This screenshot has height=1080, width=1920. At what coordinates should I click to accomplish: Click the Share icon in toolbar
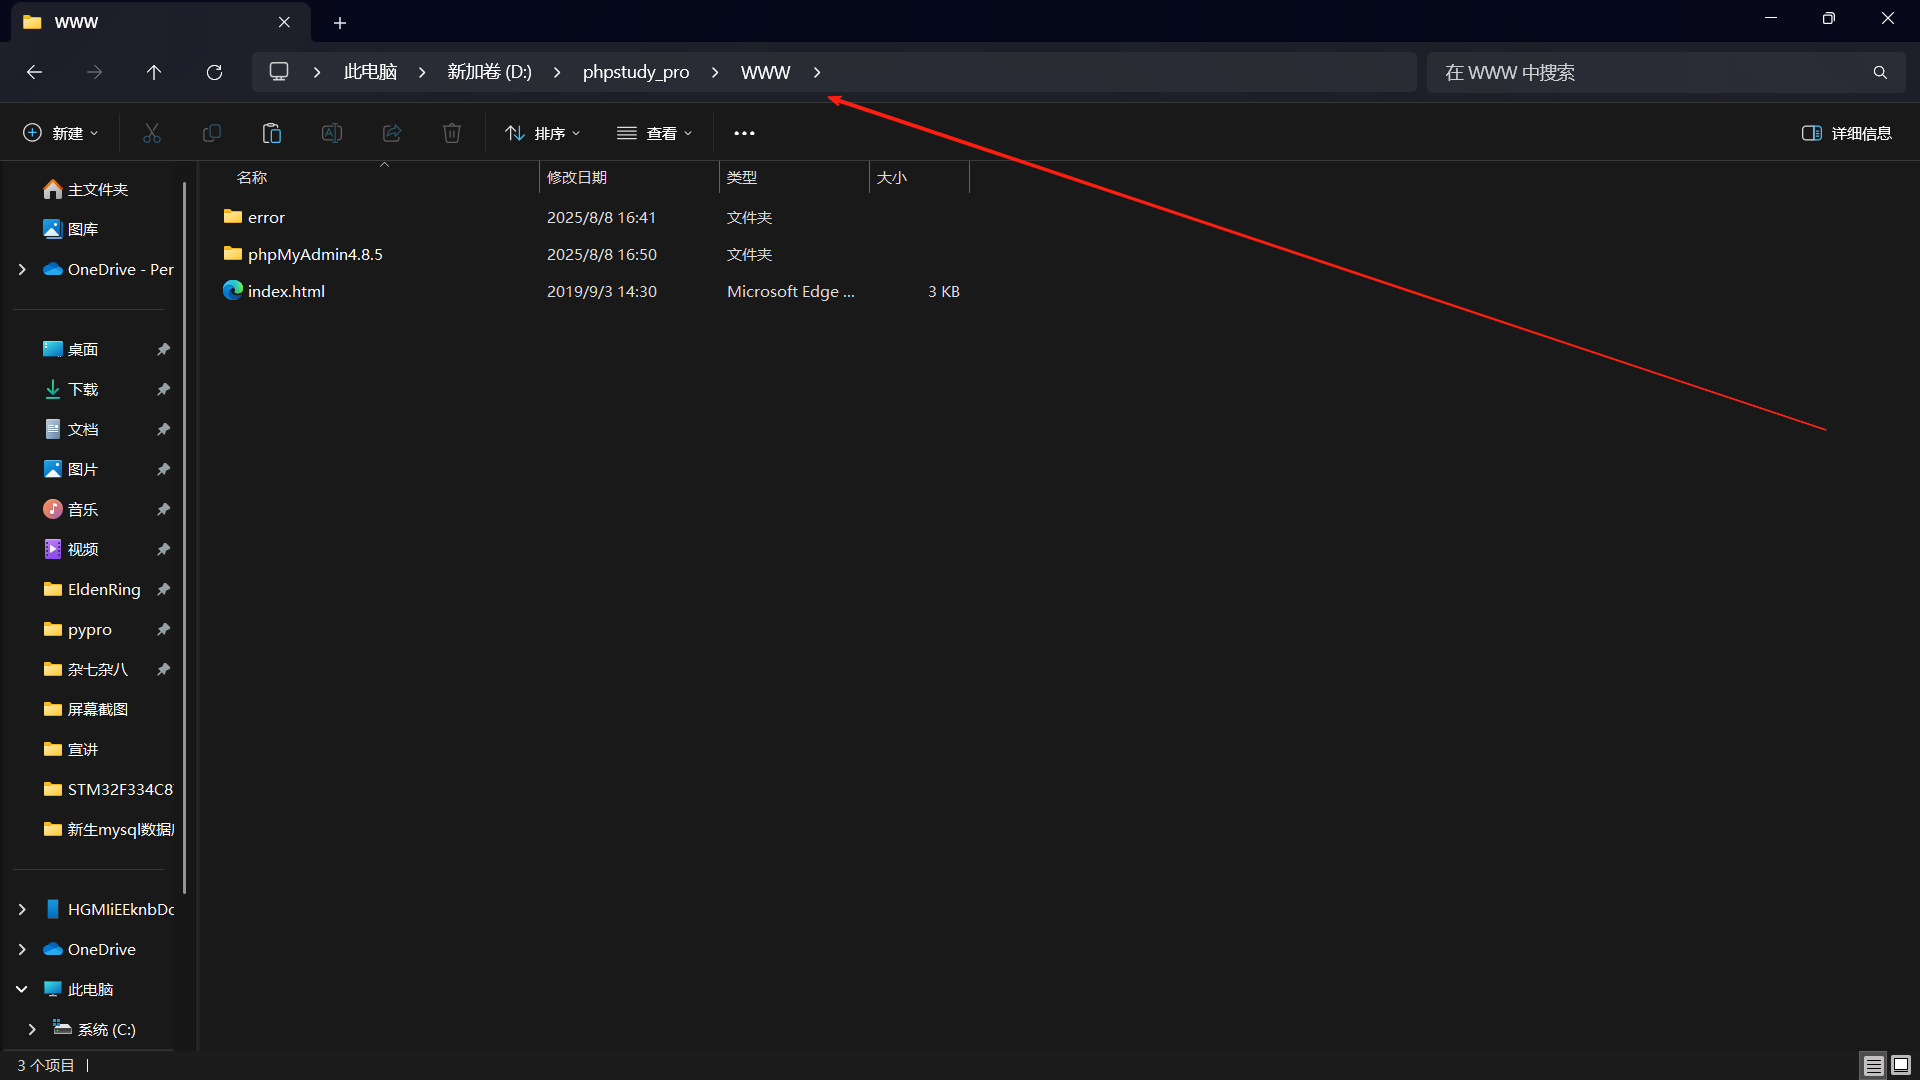392,133
